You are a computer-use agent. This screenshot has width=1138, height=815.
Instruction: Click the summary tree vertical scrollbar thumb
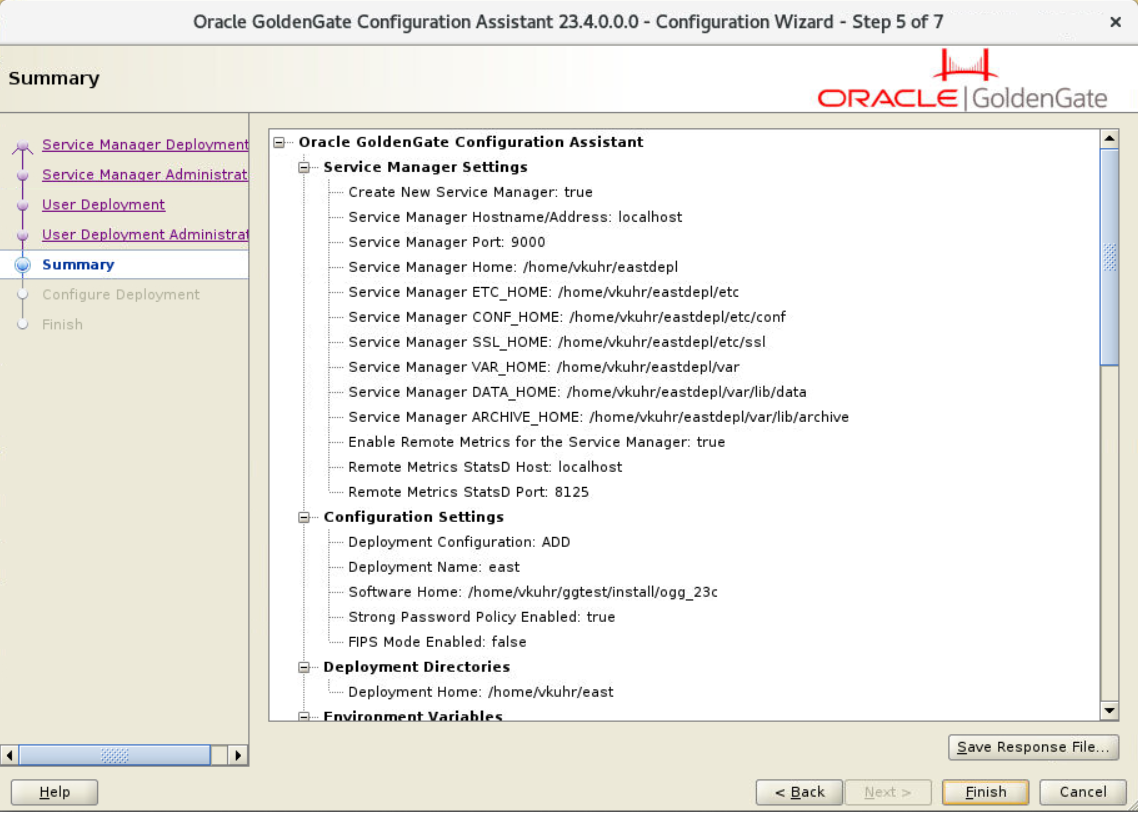pyautogui.click(x=1109, y=257)
